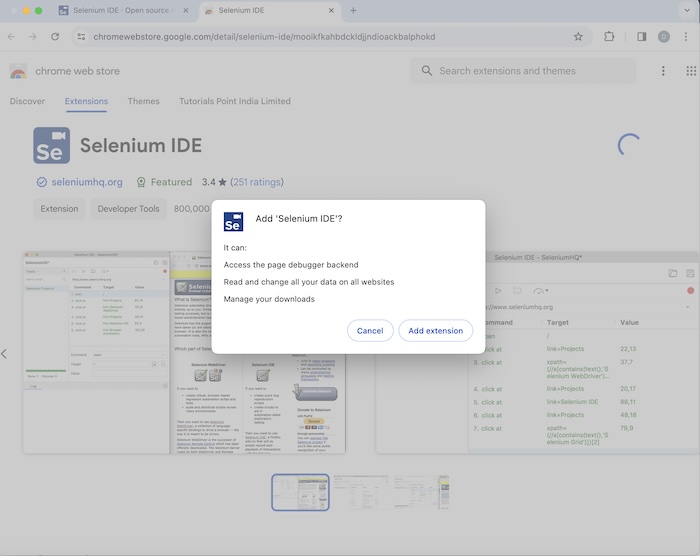
Task: Click the Featured badge
Action: click(164, 182)
